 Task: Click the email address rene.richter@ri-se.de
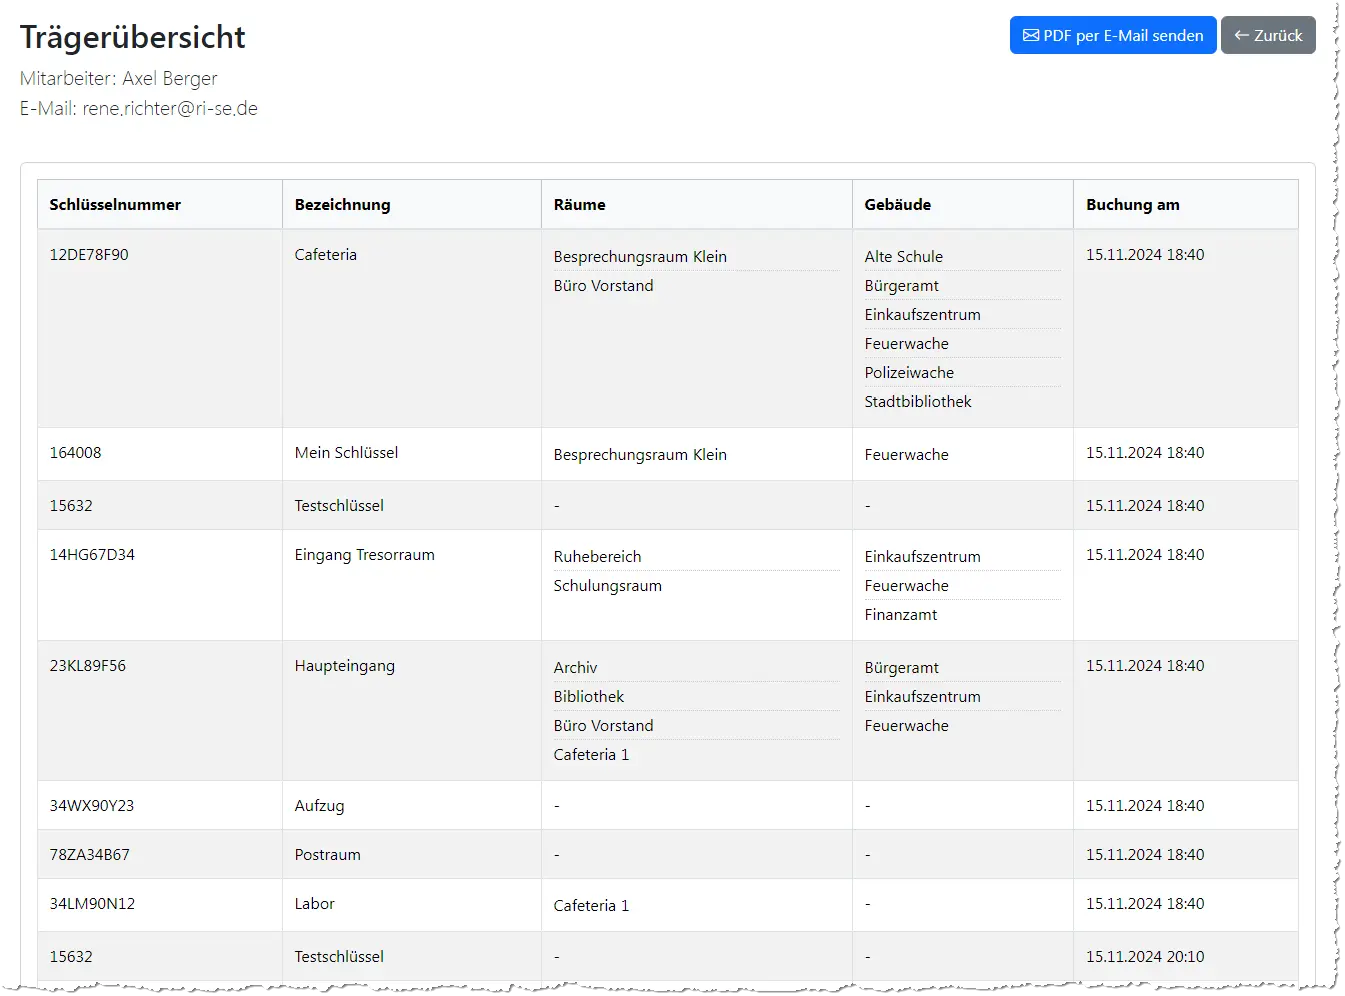coord(170,108)
